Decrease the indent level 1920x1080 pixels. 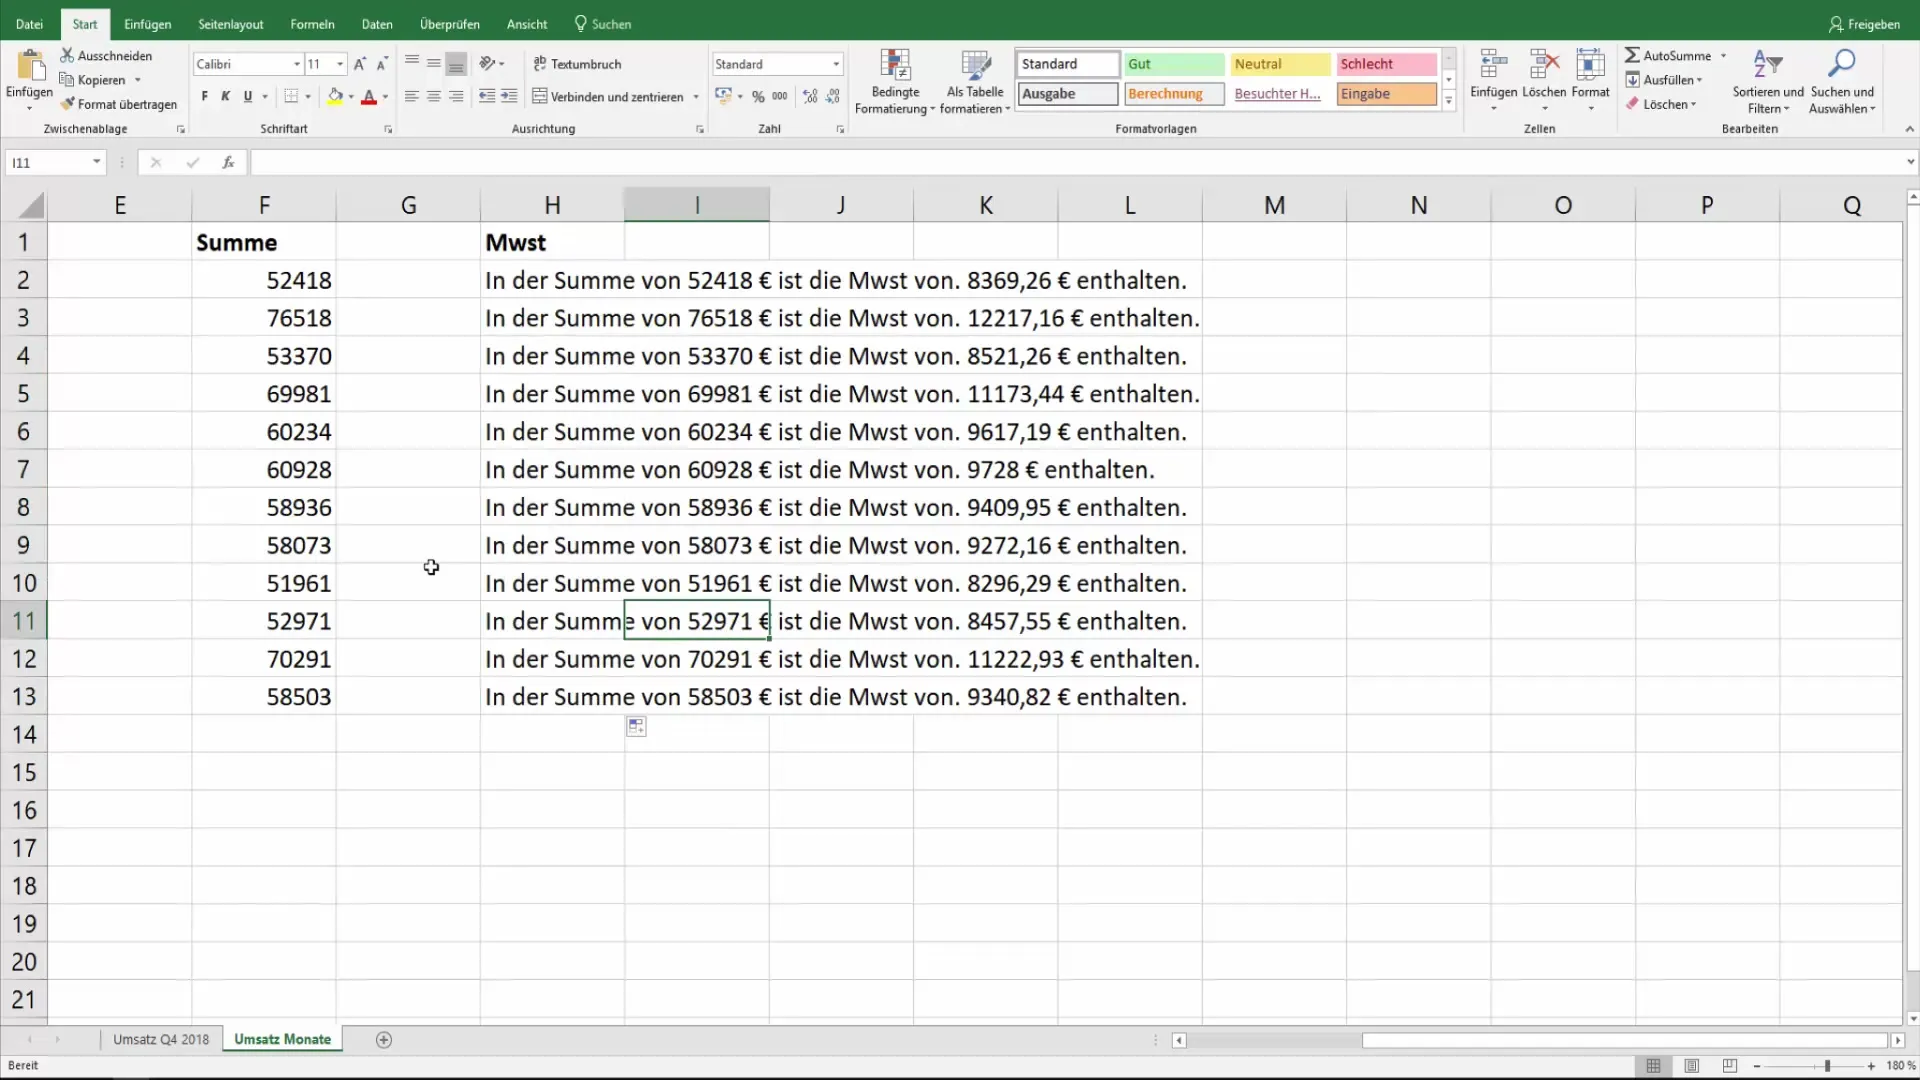[x=487, y=97]
